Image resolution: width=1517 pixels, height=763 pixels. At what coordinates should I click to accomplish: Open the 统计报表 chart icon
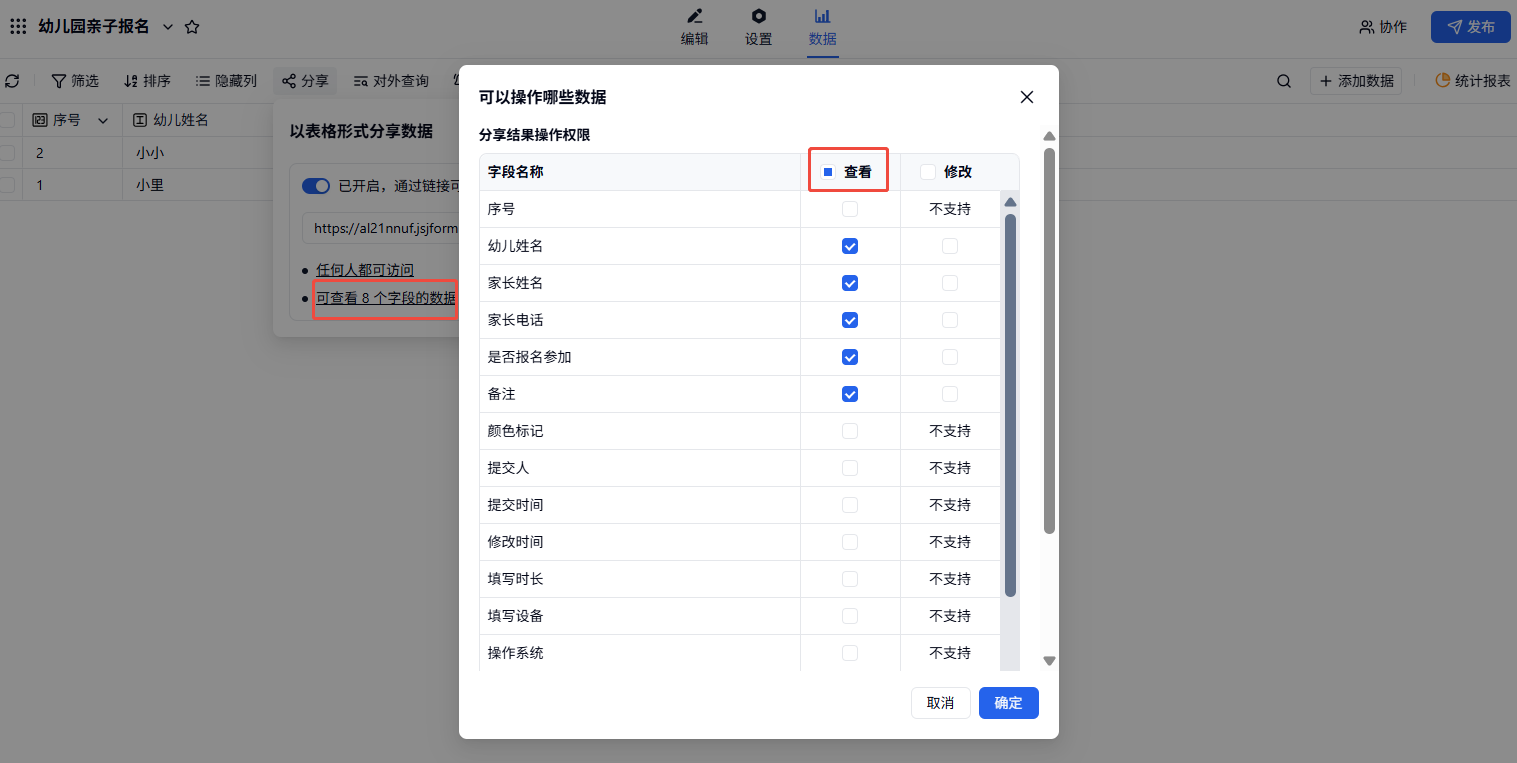tap(1442, 81)
